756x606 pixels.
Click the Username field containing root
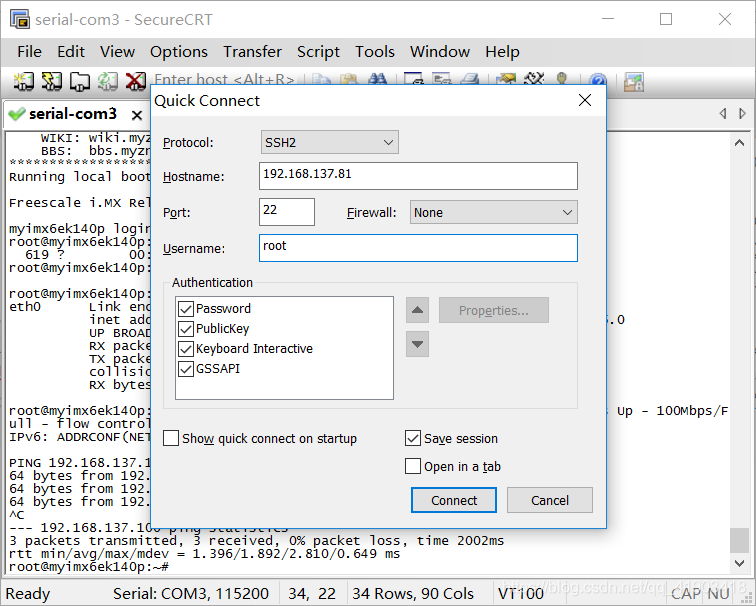pyautogui.click(x=418, y=248)
